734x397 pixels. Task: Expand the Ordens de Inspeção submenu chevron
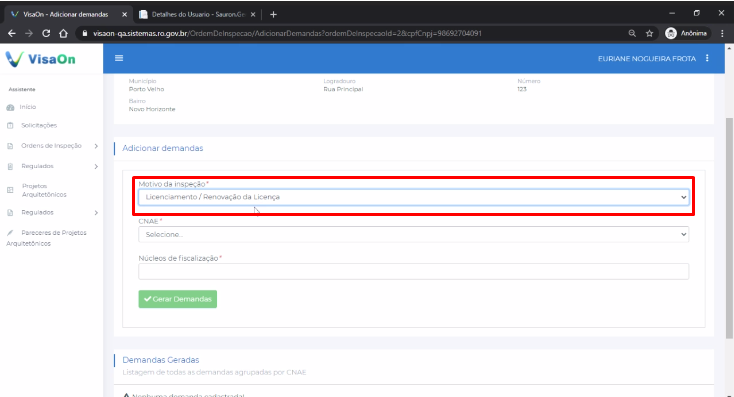coord(96,146)
